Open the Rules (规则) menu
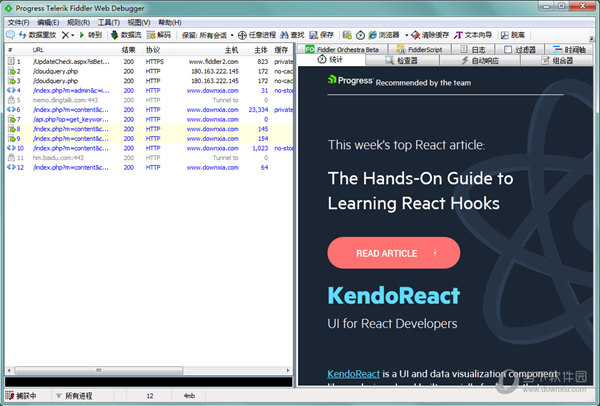Image resolution: width=600 pixels, height=406 pixels. (78, 22)
